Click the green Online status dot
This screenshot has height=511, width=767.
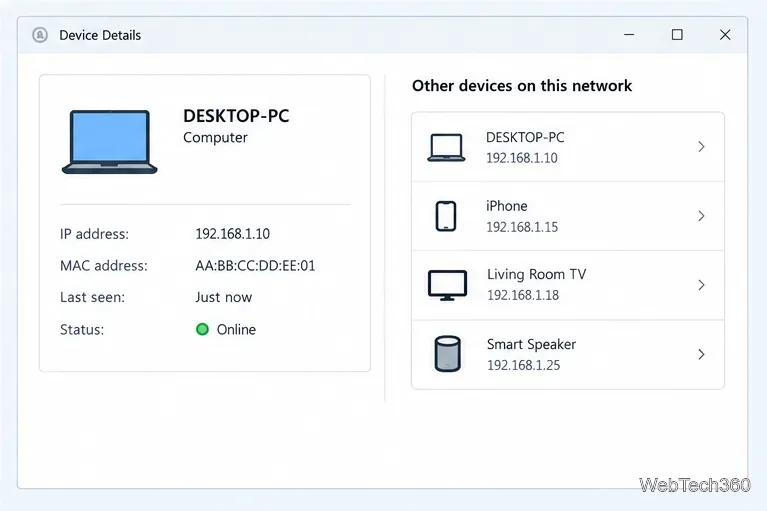[202, 330]
